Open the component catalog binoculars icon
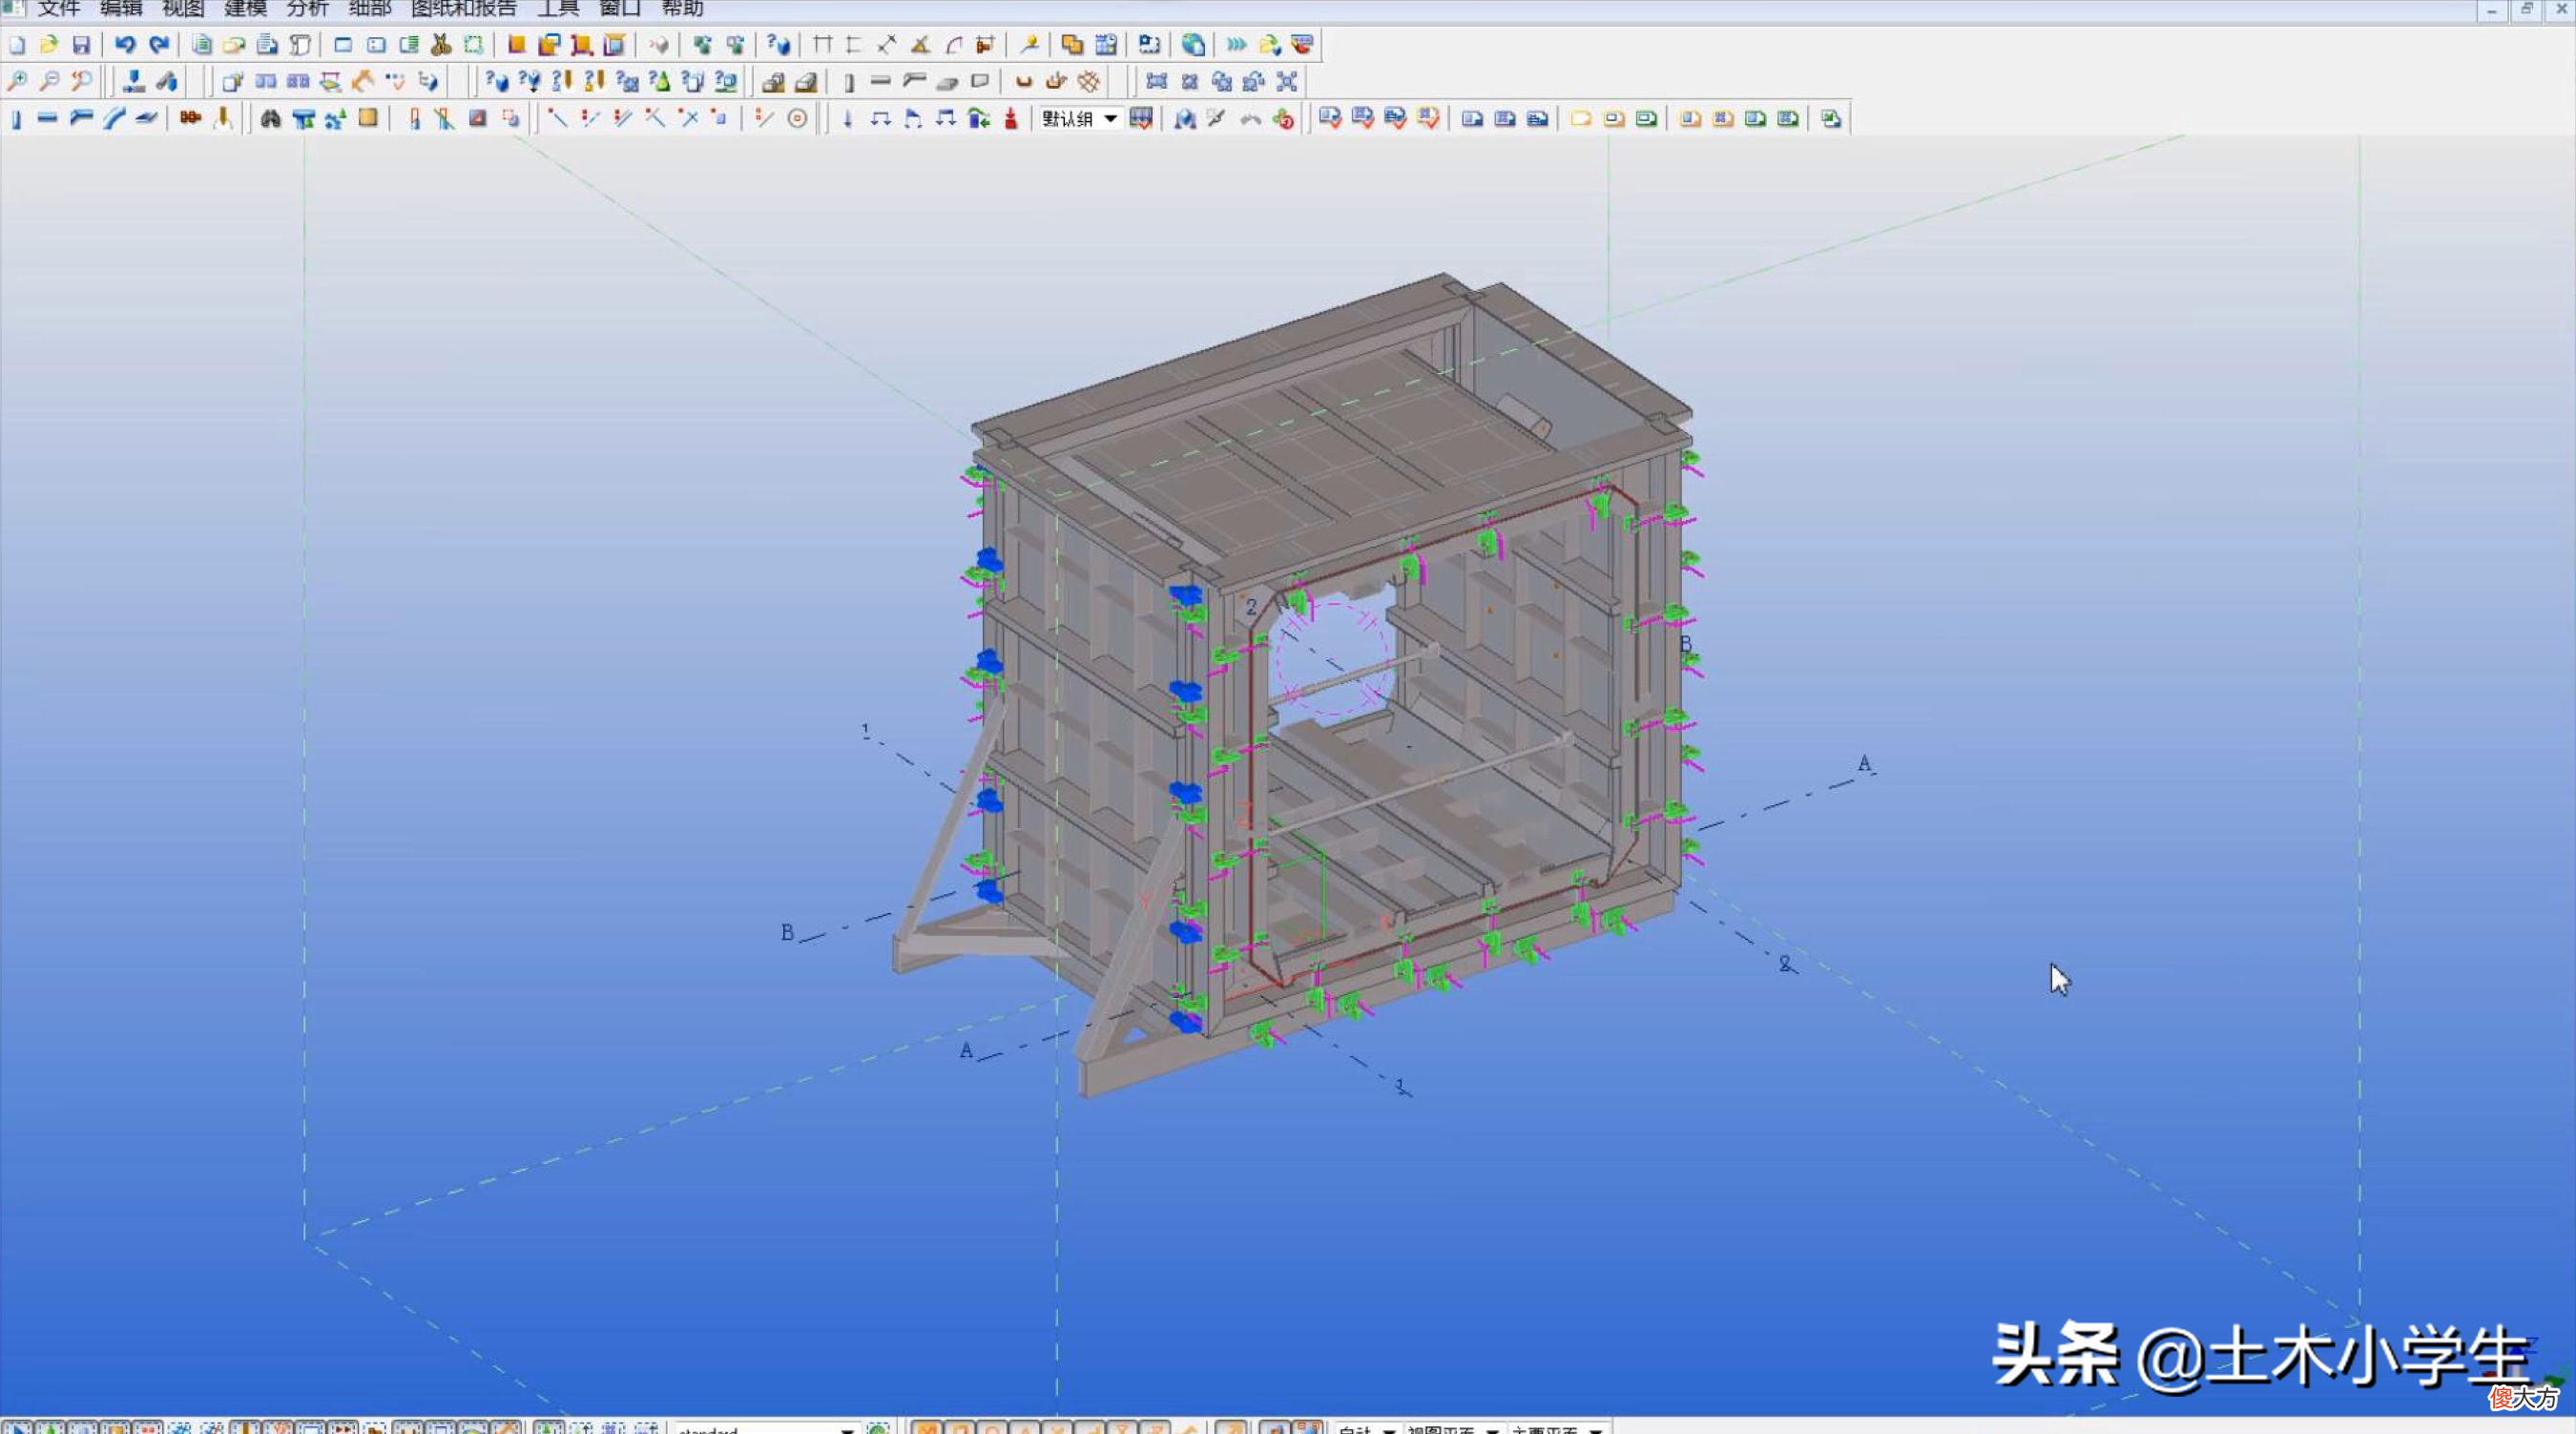 coord(270,119)
